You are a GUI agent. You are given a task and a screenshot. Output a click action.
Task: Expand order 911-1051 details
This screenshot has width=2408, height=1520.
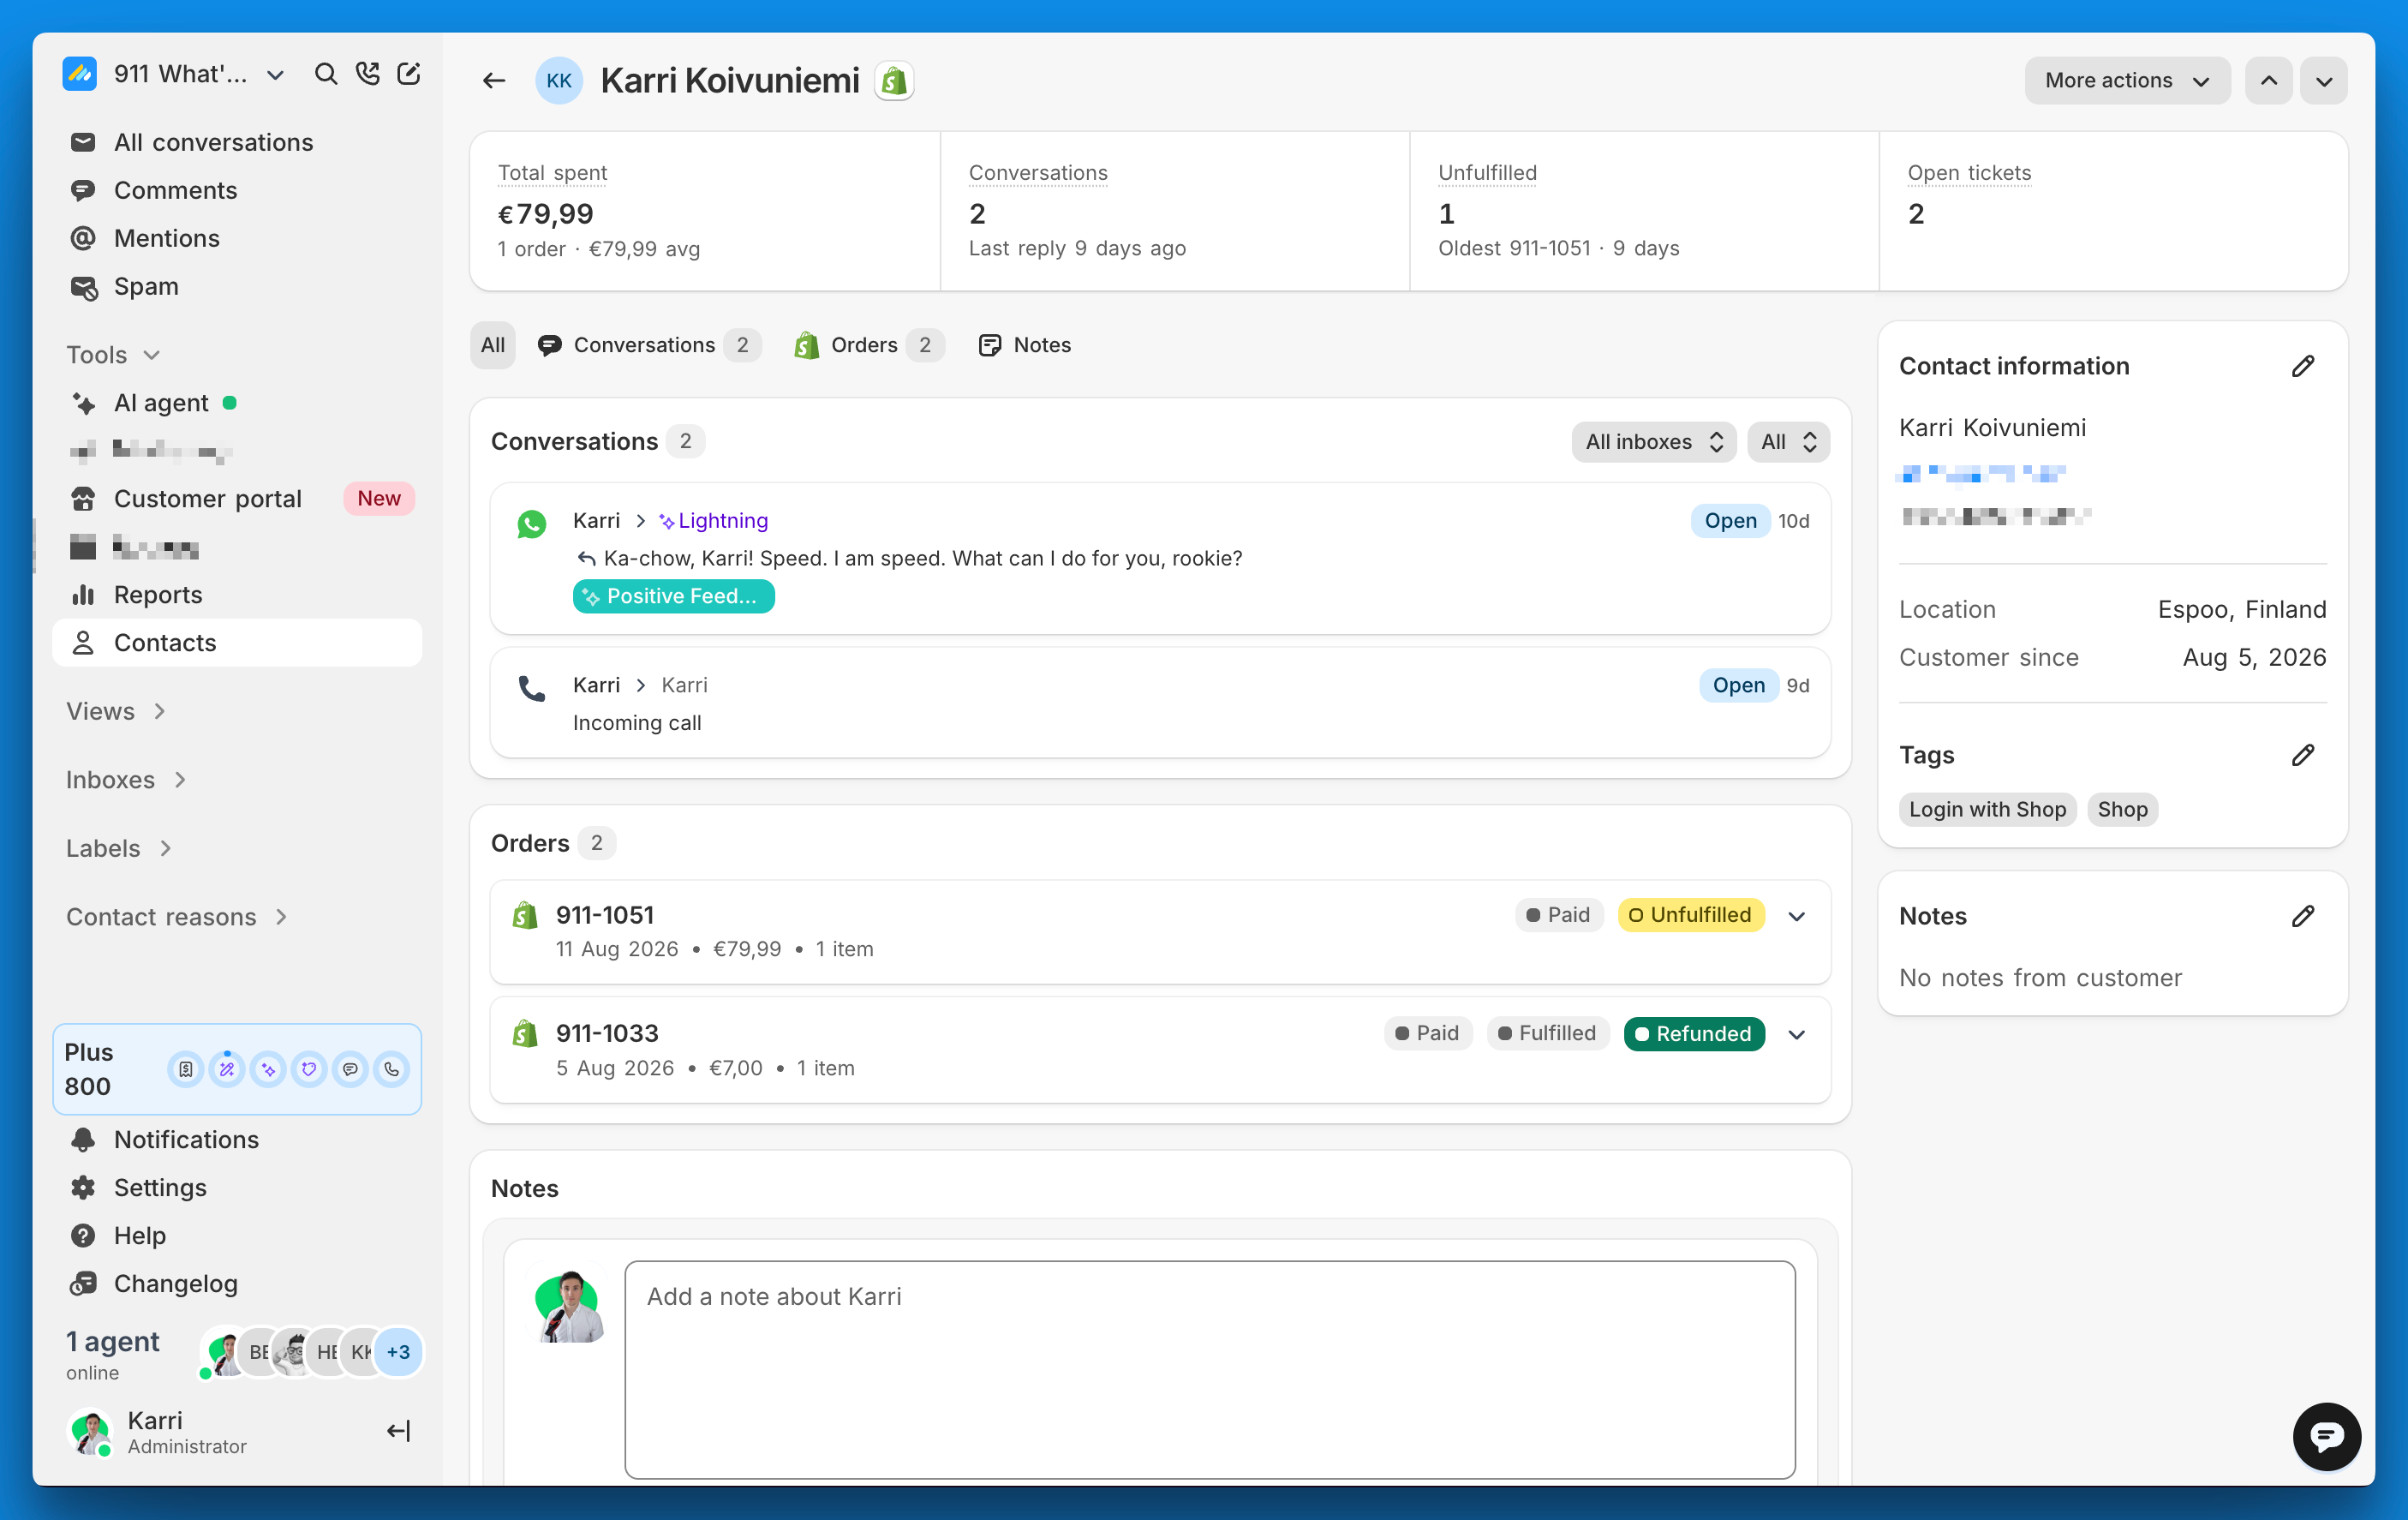(1796, 916)
